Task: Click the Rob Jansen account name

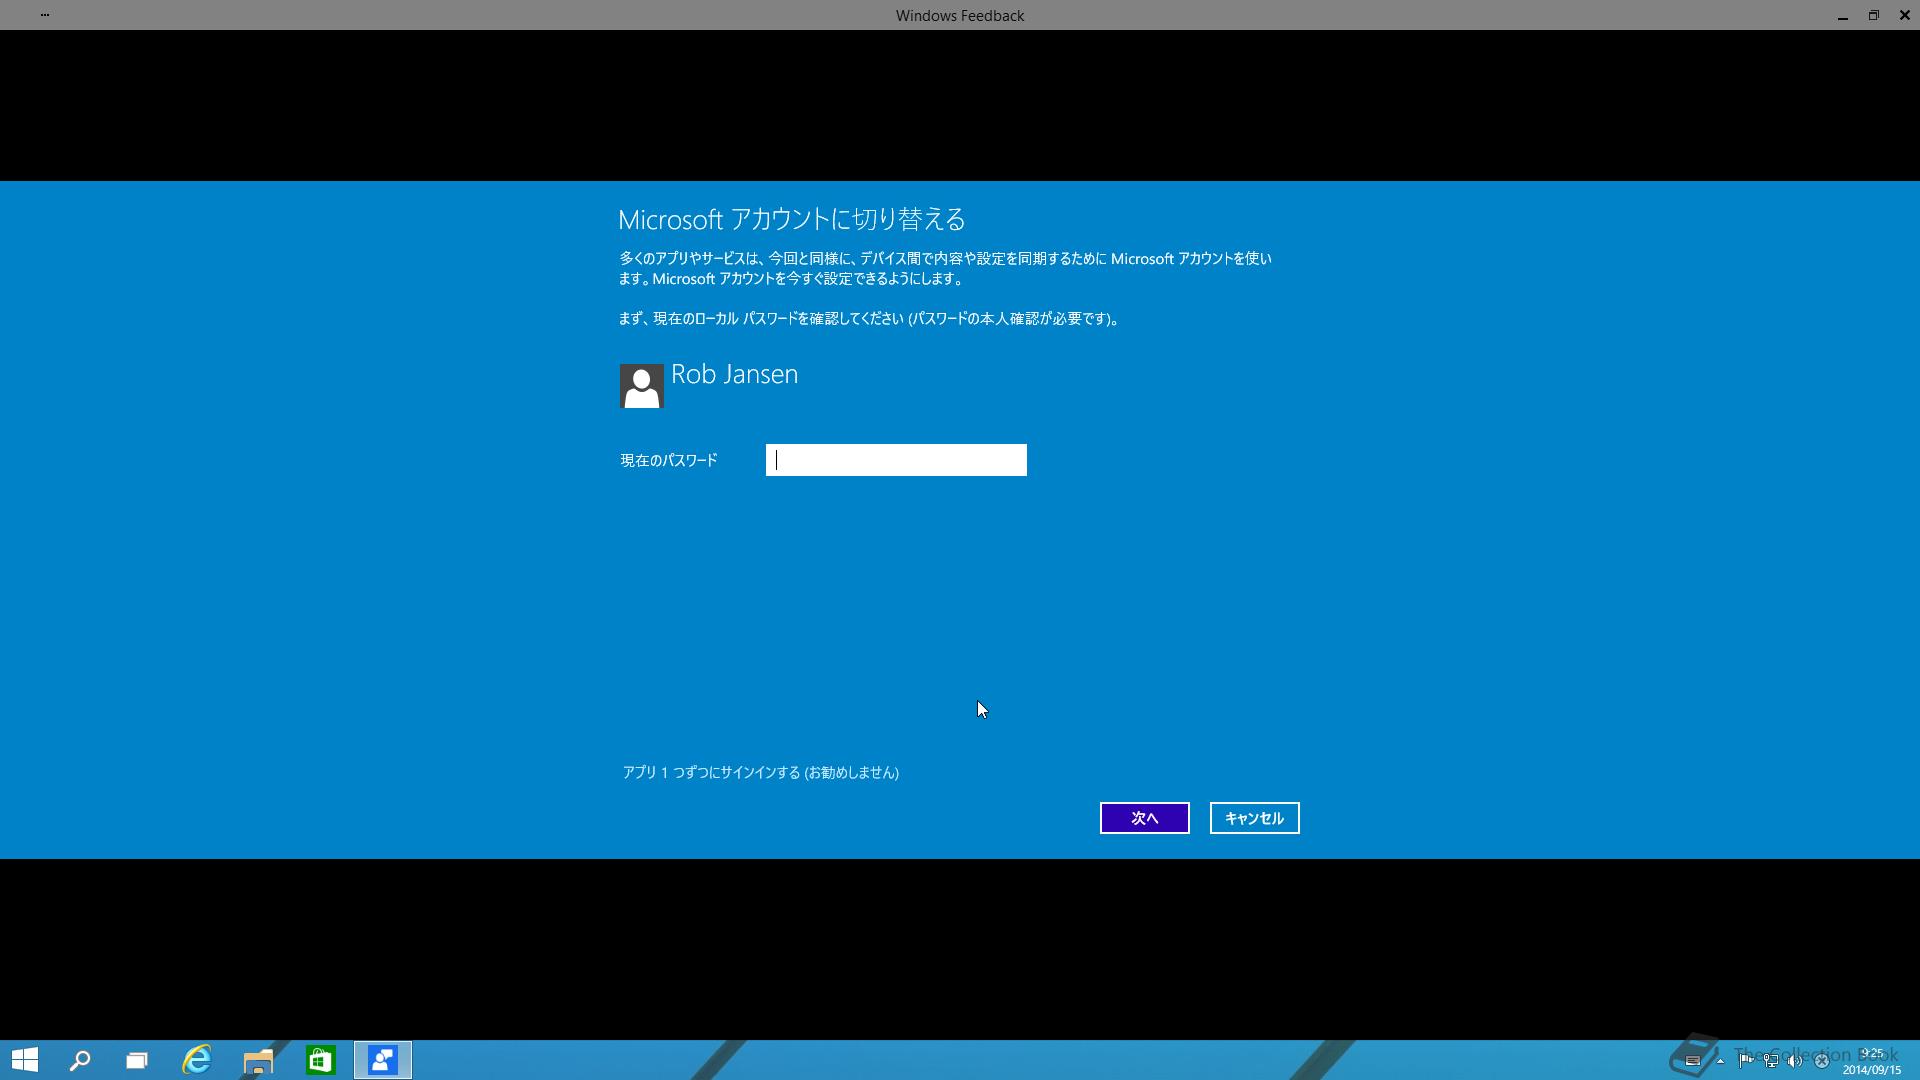Action: [735, 374]
